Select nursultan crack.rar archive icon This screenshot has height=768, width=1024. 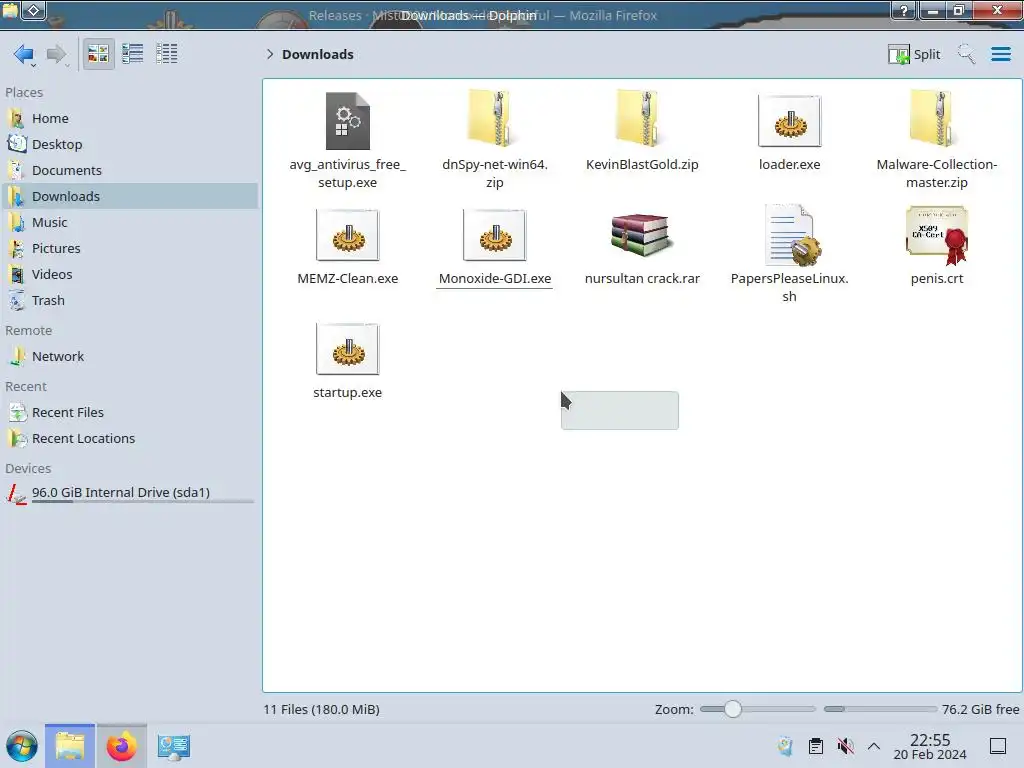pyautogui.click(x=642, y=235)
